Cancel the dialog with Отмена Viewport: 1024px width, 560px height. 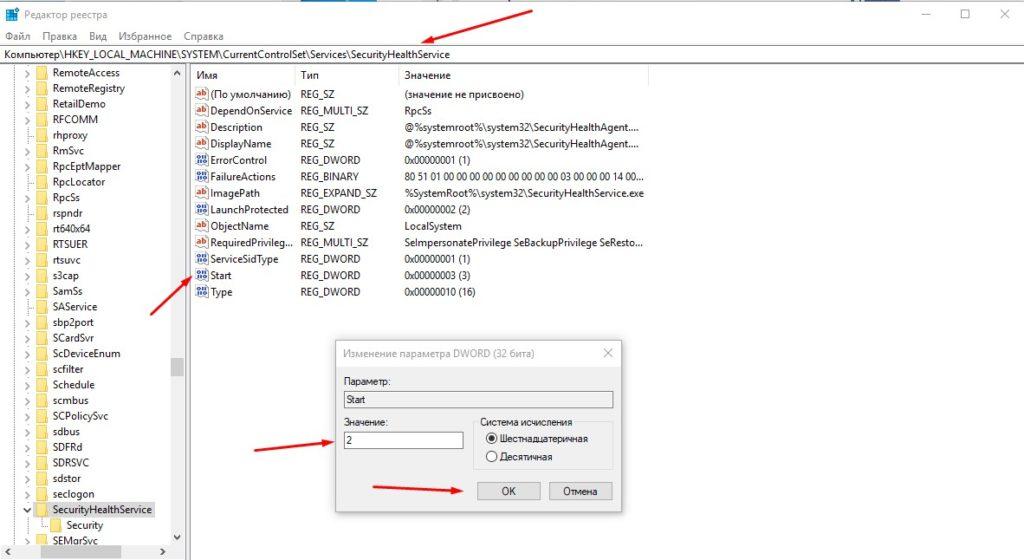[x=581, y=491]
